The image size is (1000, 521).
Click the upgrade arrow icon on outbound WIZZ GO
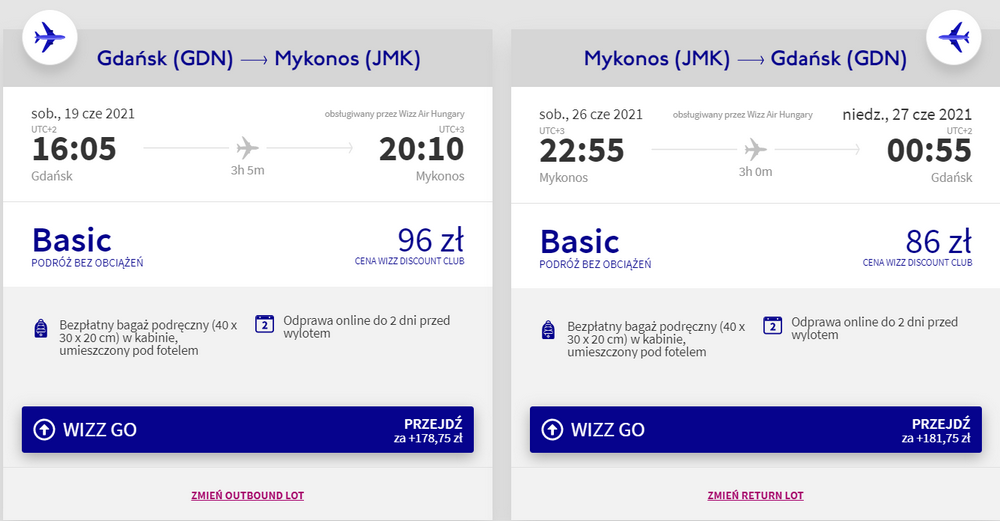click(44, 429)
